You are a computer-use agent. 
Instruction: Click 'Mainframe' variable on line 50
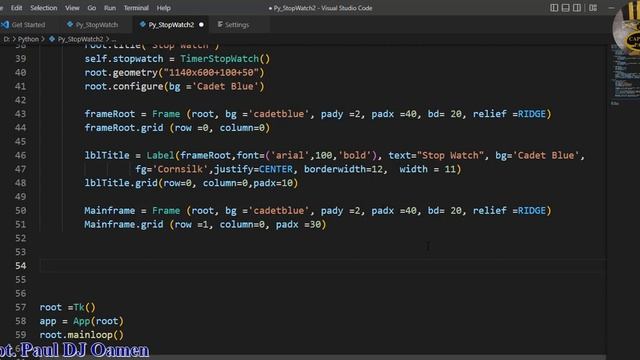click(109, 211)
